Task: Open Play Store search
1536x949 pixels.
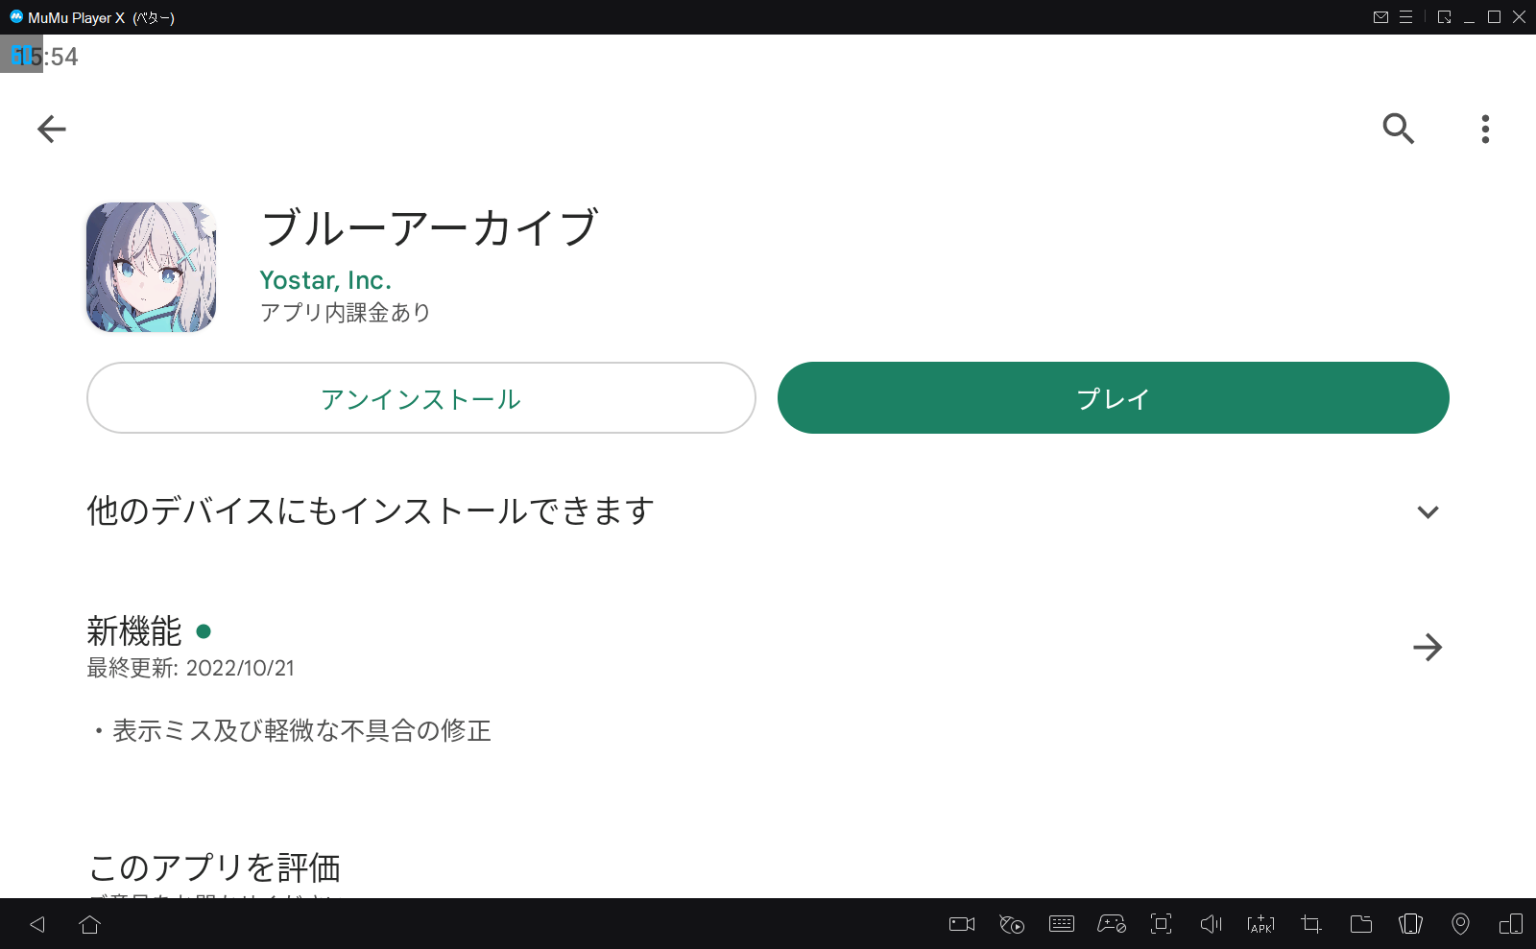Action: [x=1399, y=129]
